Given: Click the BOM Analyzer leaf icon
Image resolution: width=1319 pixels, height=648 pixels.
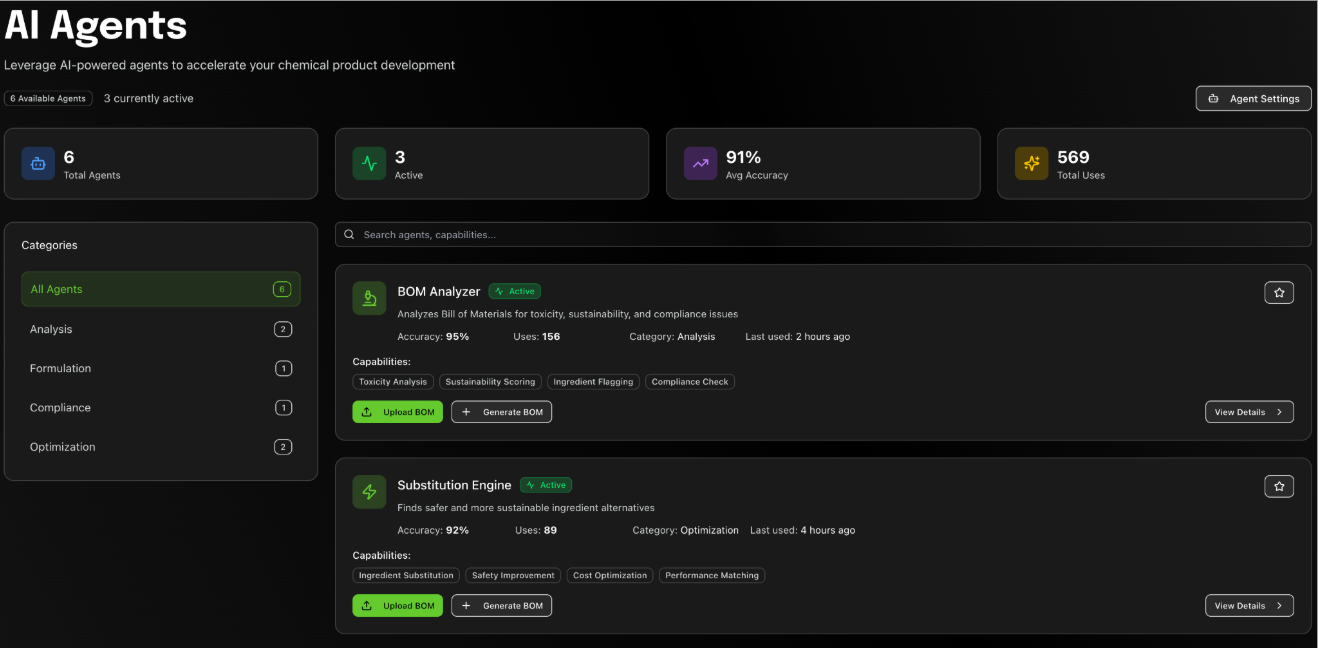Looking at the screenshot, I should coord(369,297).
